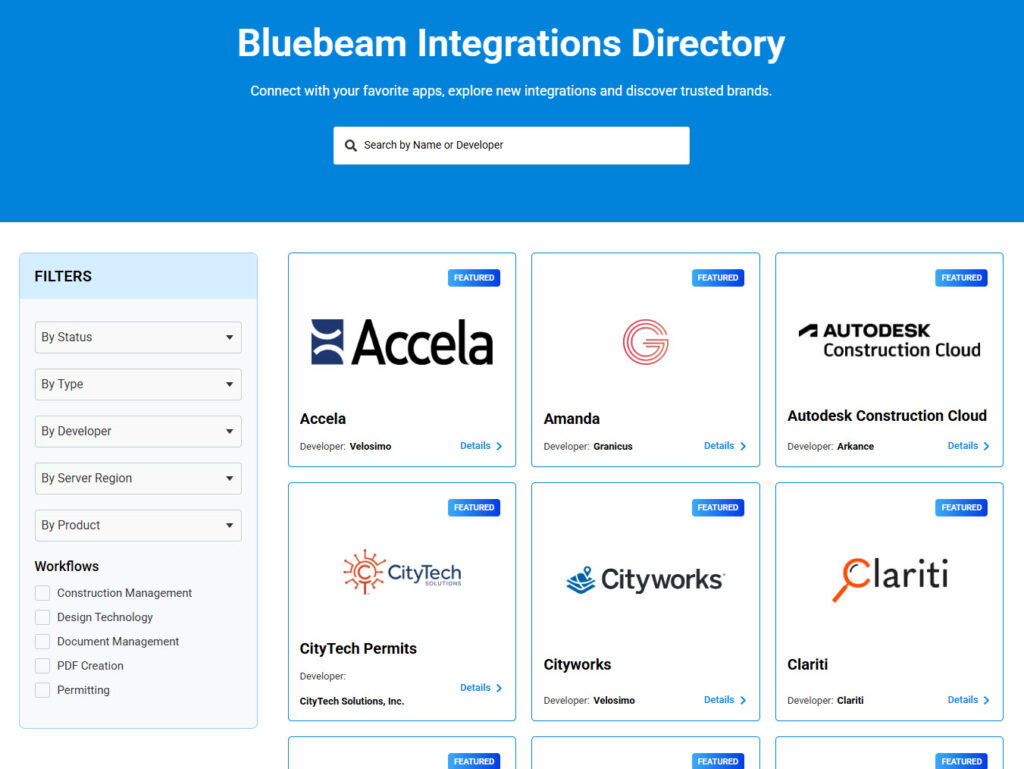Click the chevron arrow beside Amanda Details
The width and height of the screenshot is (1024, 769).
743,447
